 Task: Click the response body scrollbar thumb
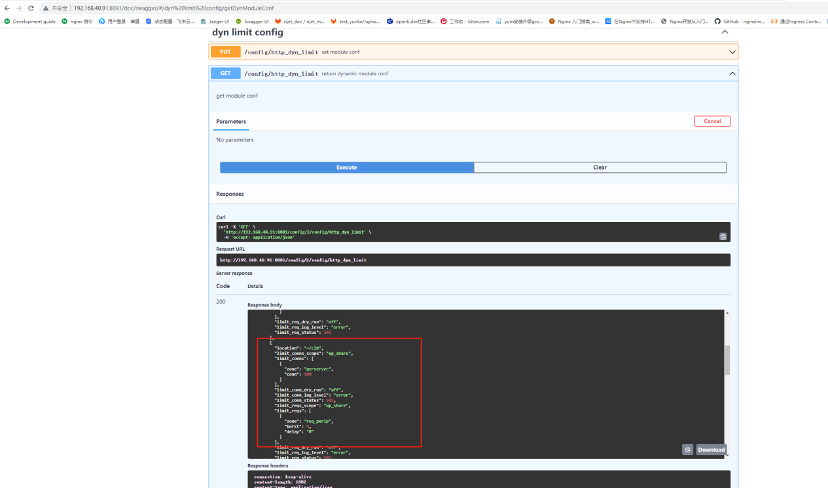[x=727, y=360]
